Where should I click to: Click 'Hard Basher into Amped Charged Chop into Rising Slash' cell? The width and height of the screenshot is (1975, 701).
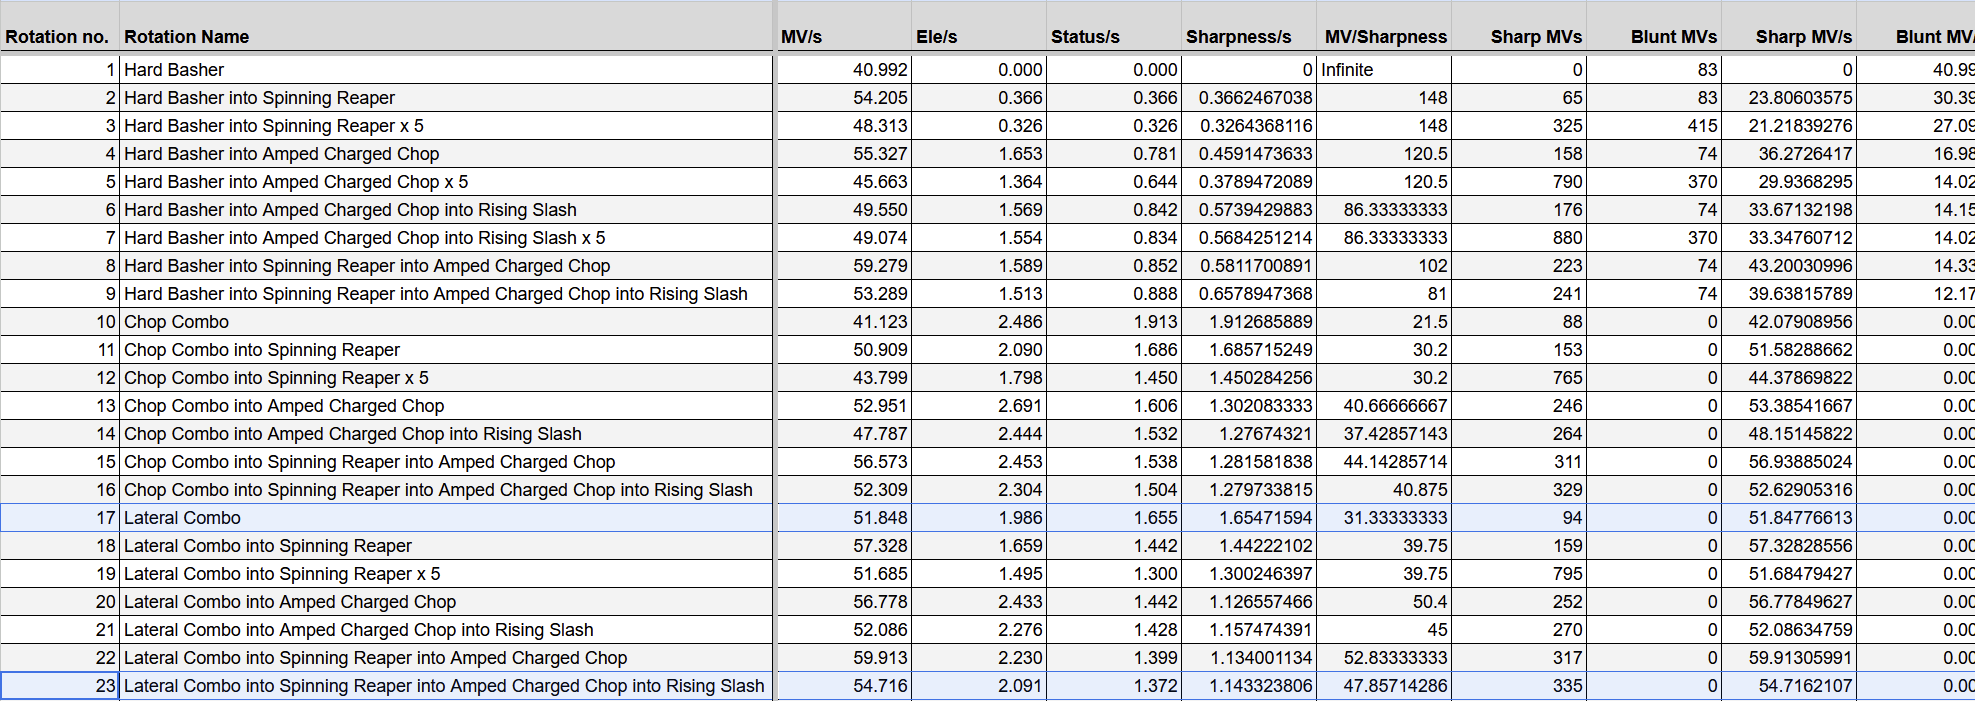pyautogui.click(x=446, y=210)
